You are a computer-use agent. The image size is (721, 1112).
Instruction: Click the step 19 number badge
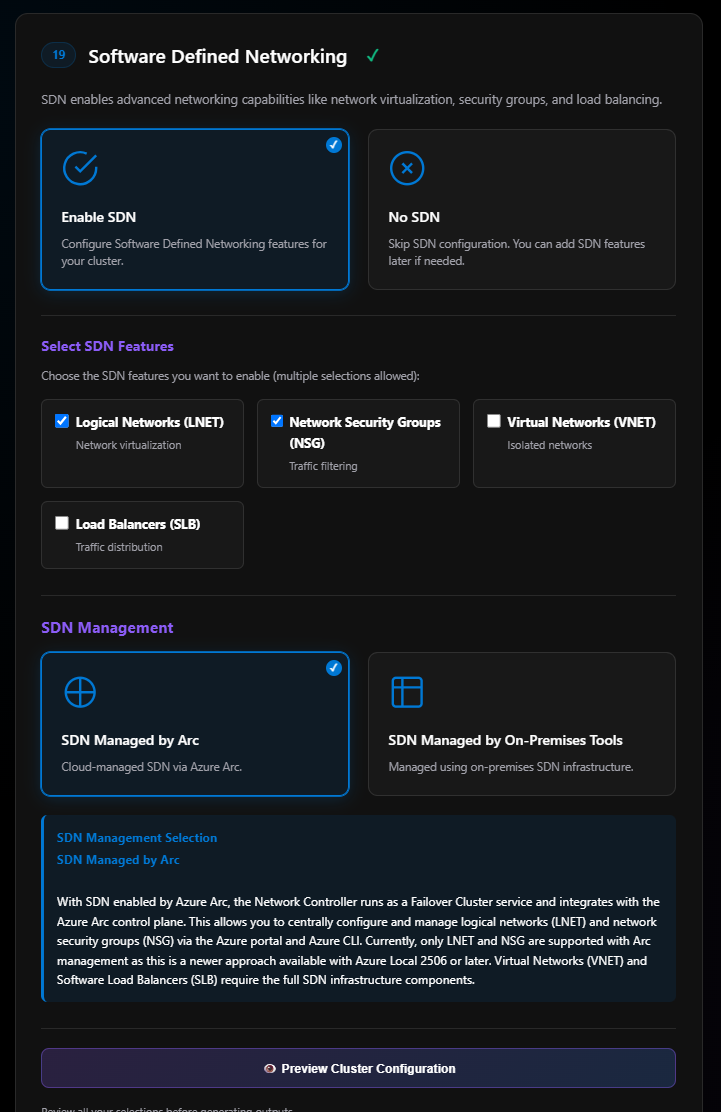click(x=59, y=55)
